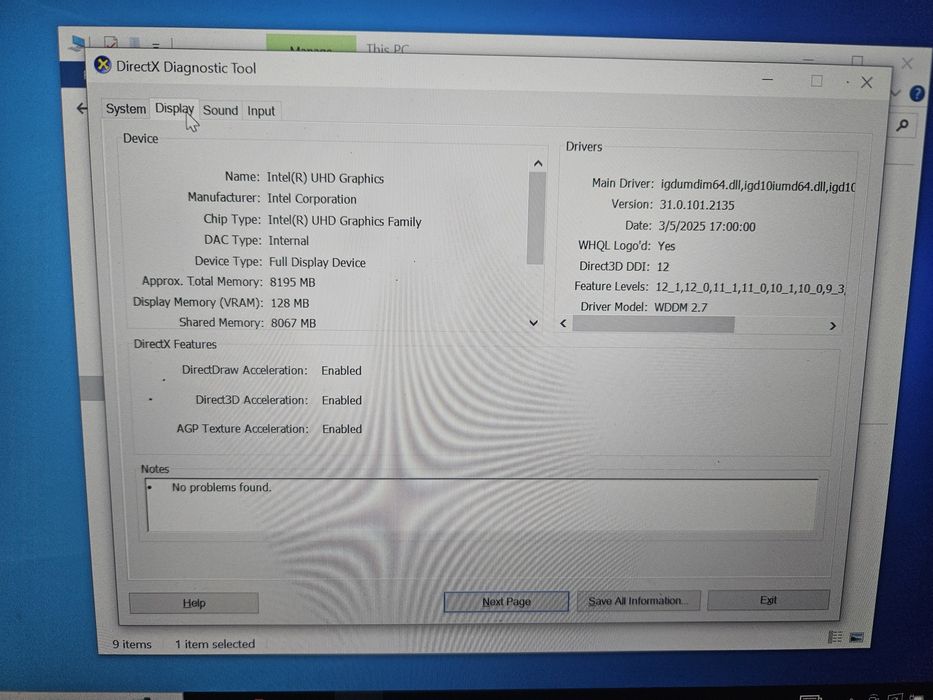Viewport: 933px width, 700px height.
Task: Click the File Explorer close button
Action: (x=907, y=63)
